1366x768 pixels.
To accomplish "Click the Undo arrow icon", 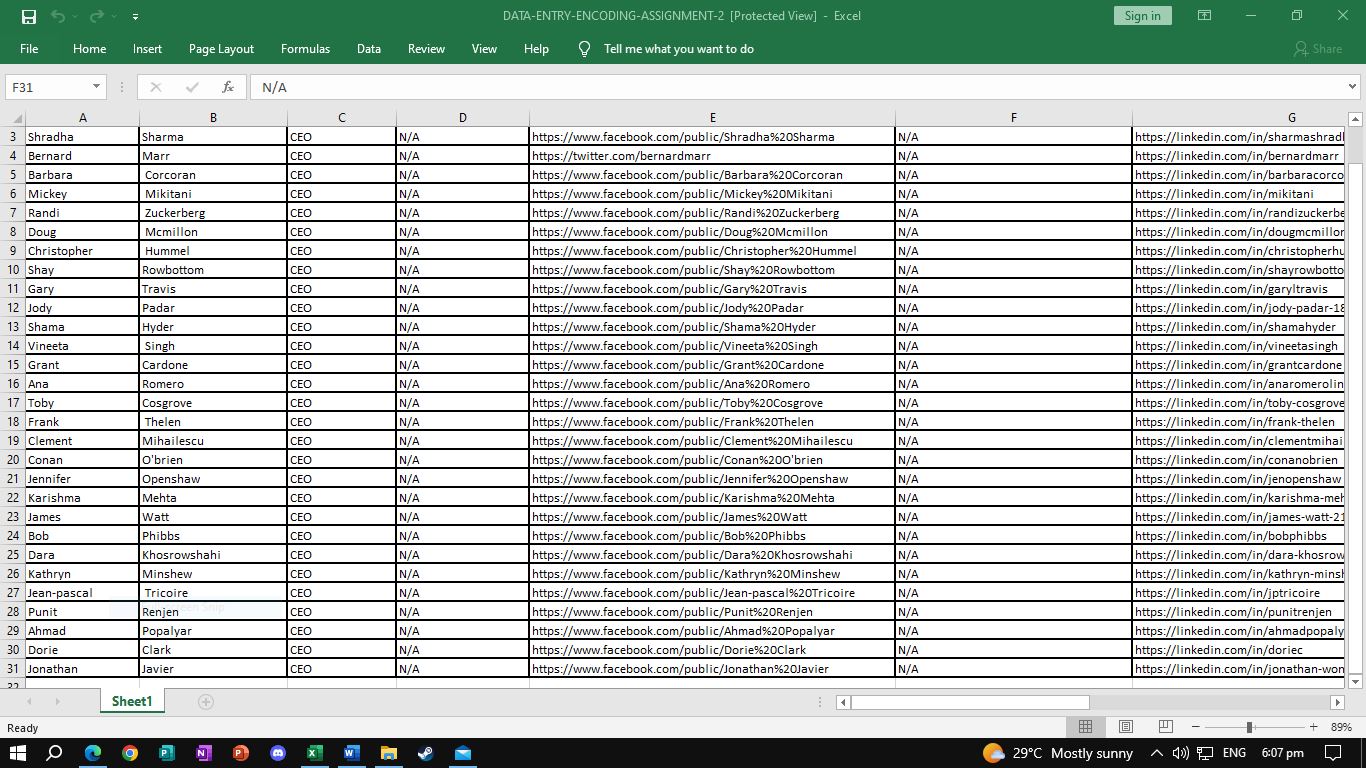I will point(58,16).
